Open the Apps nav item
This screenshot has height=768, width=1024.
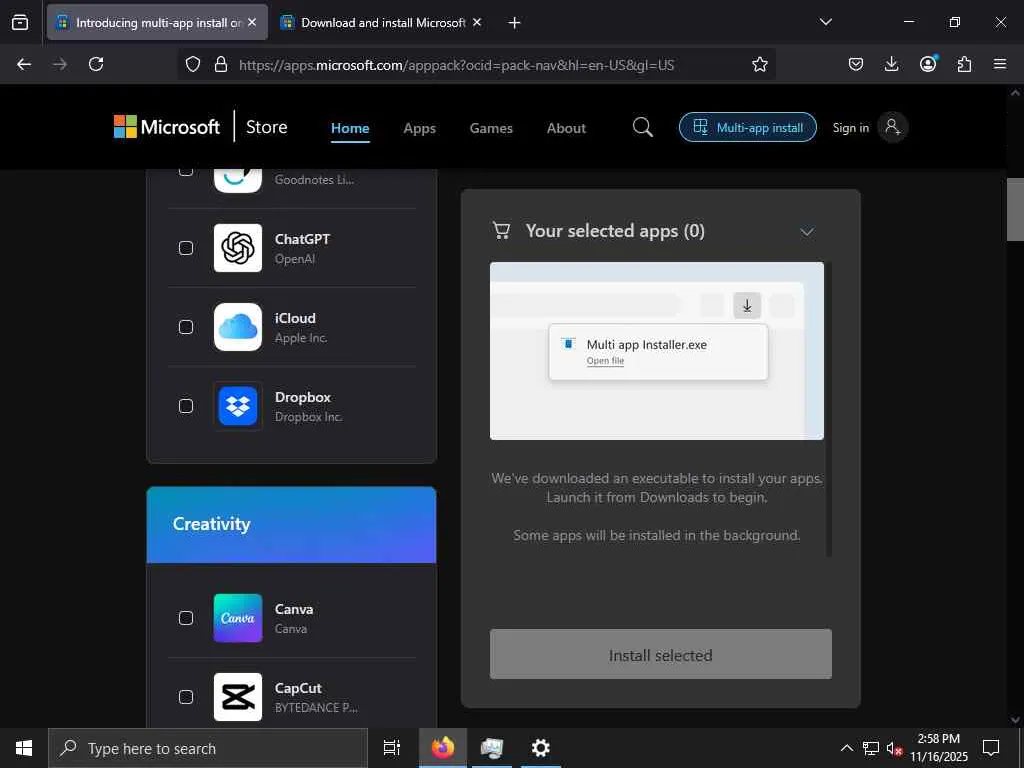coord(419,128)
